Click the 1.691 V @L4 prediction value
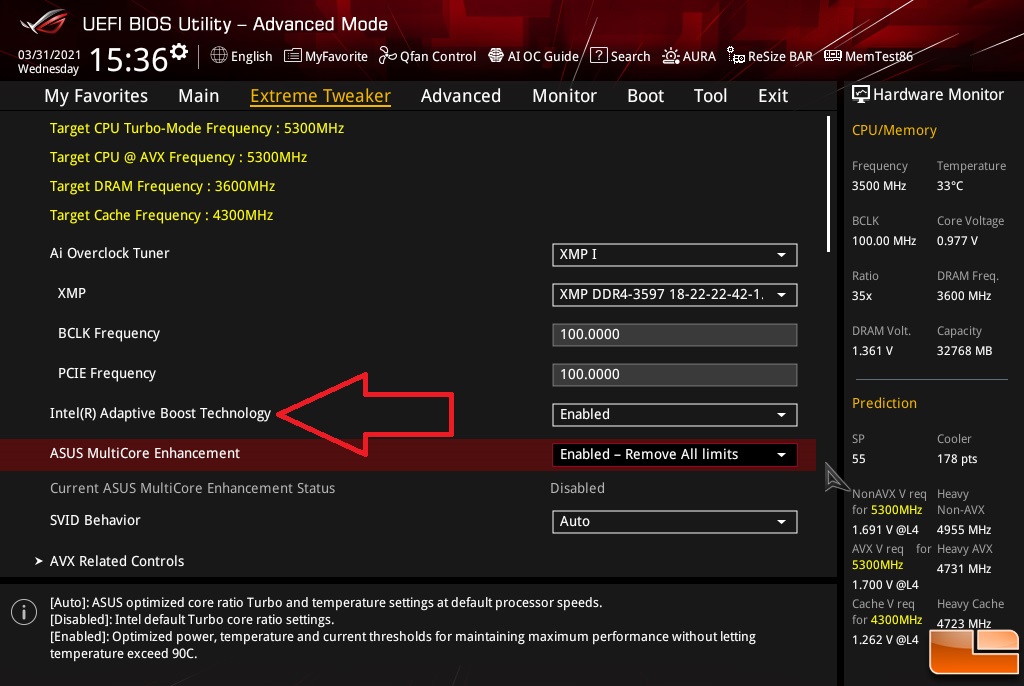This screenshot has width=1024, height=686. click(885, 530)
